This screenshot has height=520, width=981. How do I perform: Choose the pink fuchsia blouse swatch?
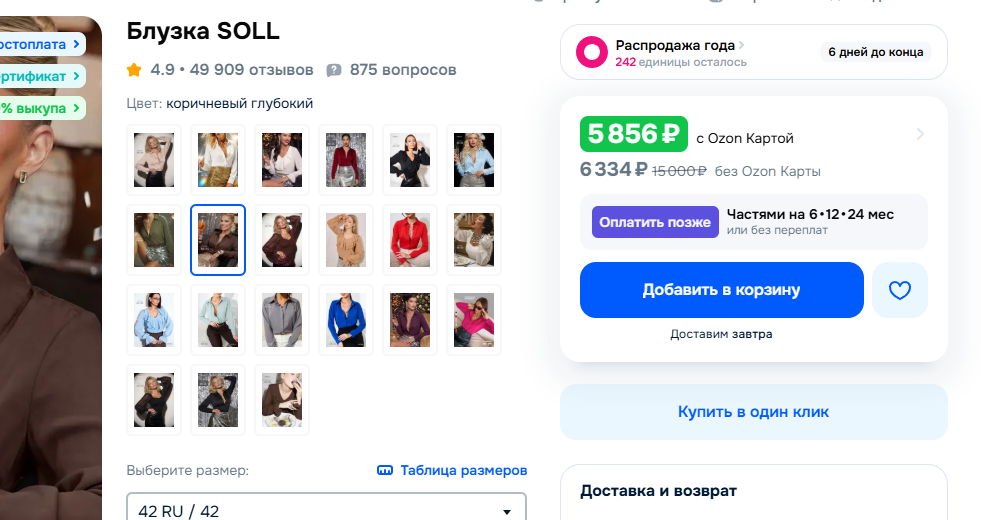click(474, 320)
